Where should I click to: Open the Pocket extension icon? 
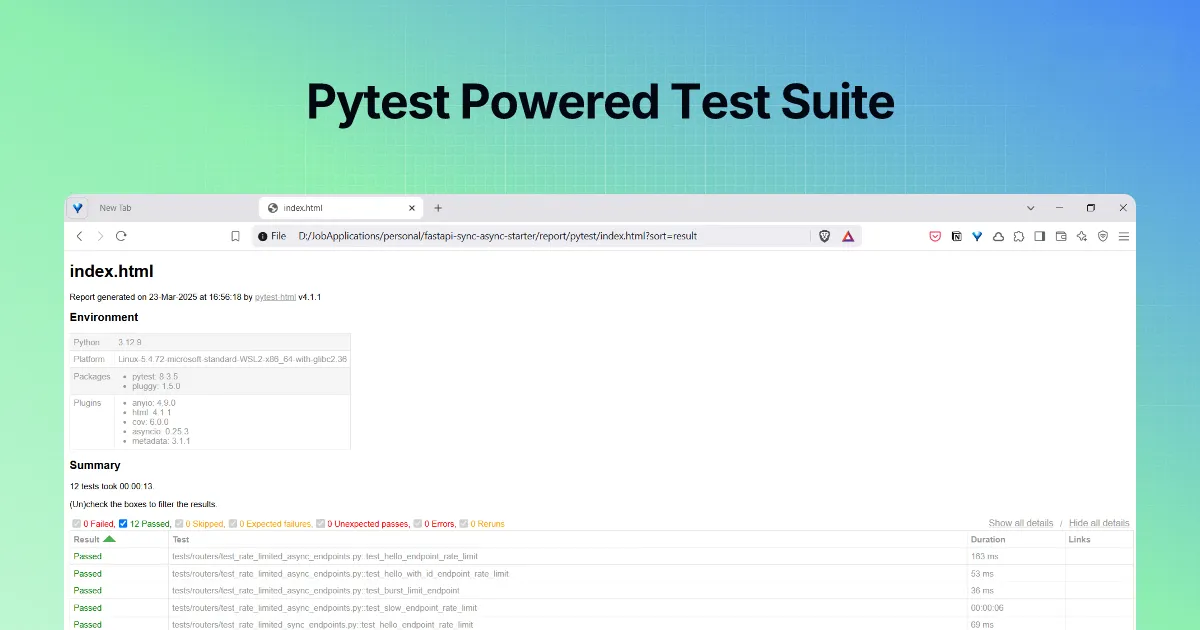936,236
